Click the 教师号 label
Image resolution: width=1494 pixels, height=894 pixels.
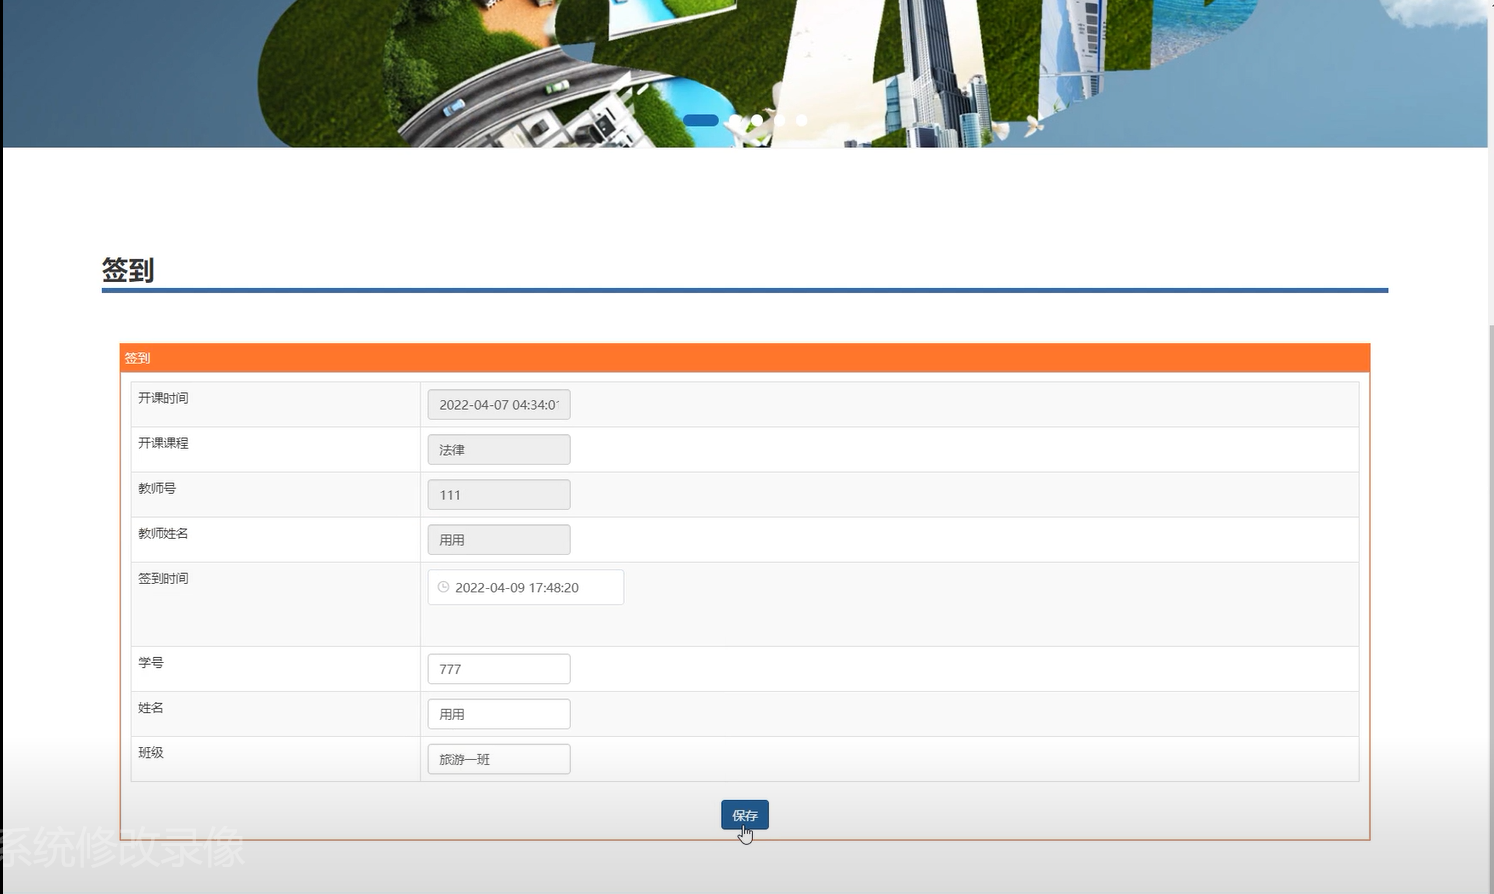[x=157, y=488]
